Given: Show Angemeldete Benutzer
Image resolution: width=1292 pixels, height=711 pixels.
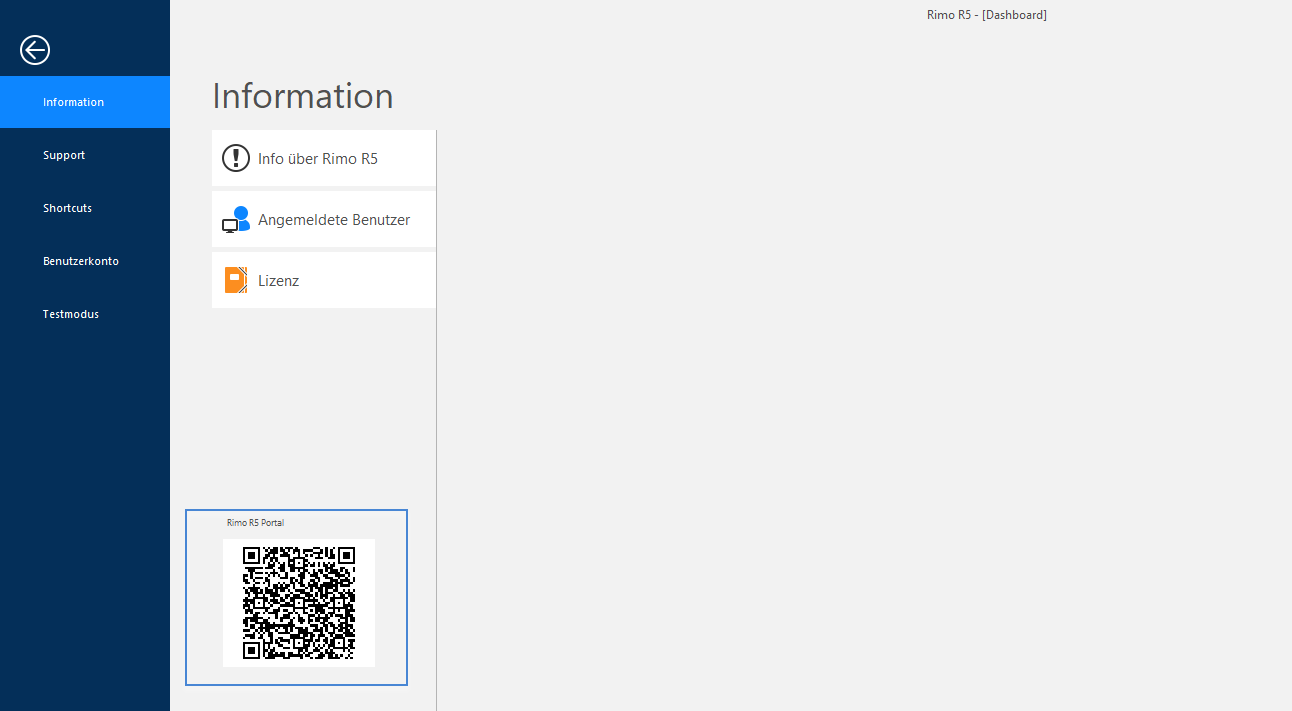Looking at the screenshot, I should click(x=324, y=219).
